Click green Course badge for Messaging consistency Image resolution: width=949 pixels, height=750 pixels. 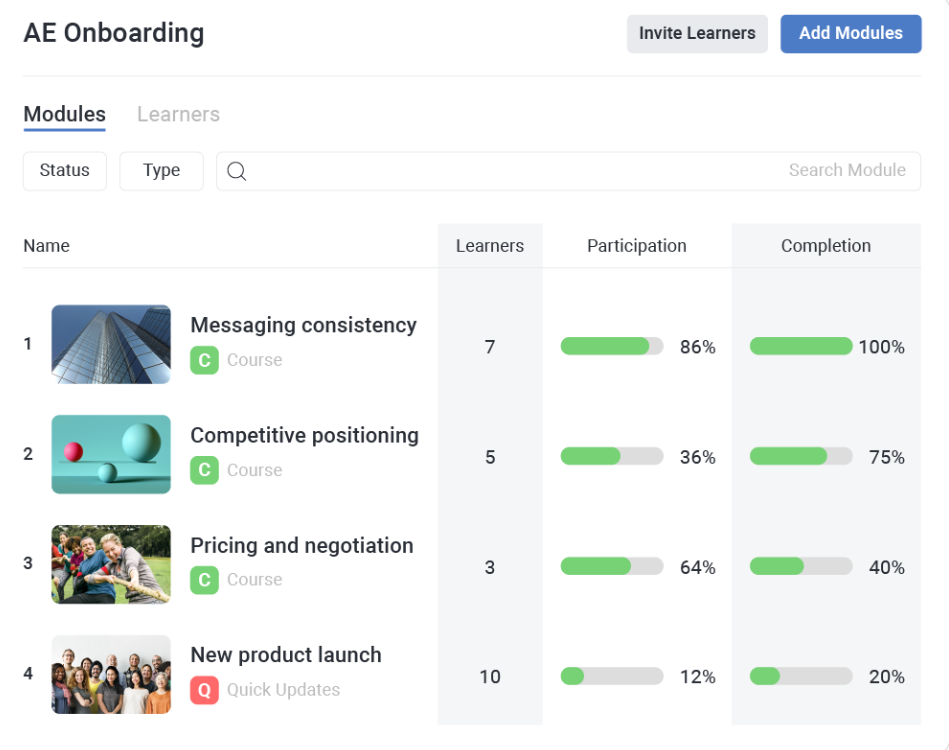[x=204, y=360]
